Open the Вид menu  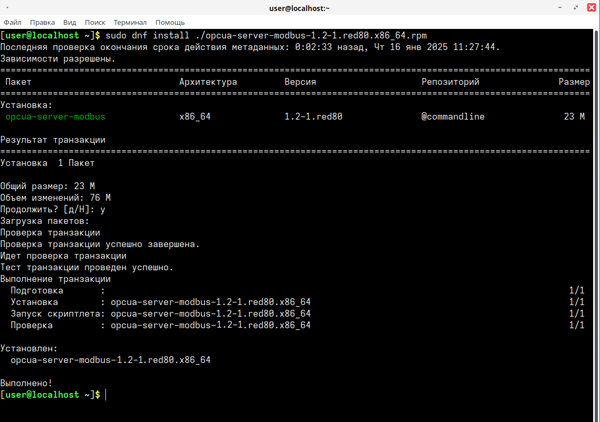tap(70, 22)
